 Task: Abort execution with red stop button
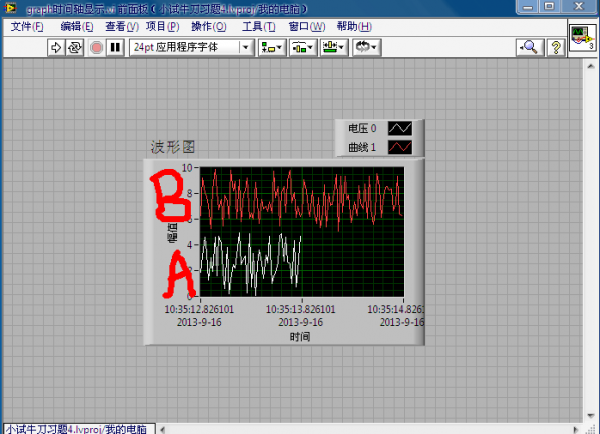[x=96, y=47]
